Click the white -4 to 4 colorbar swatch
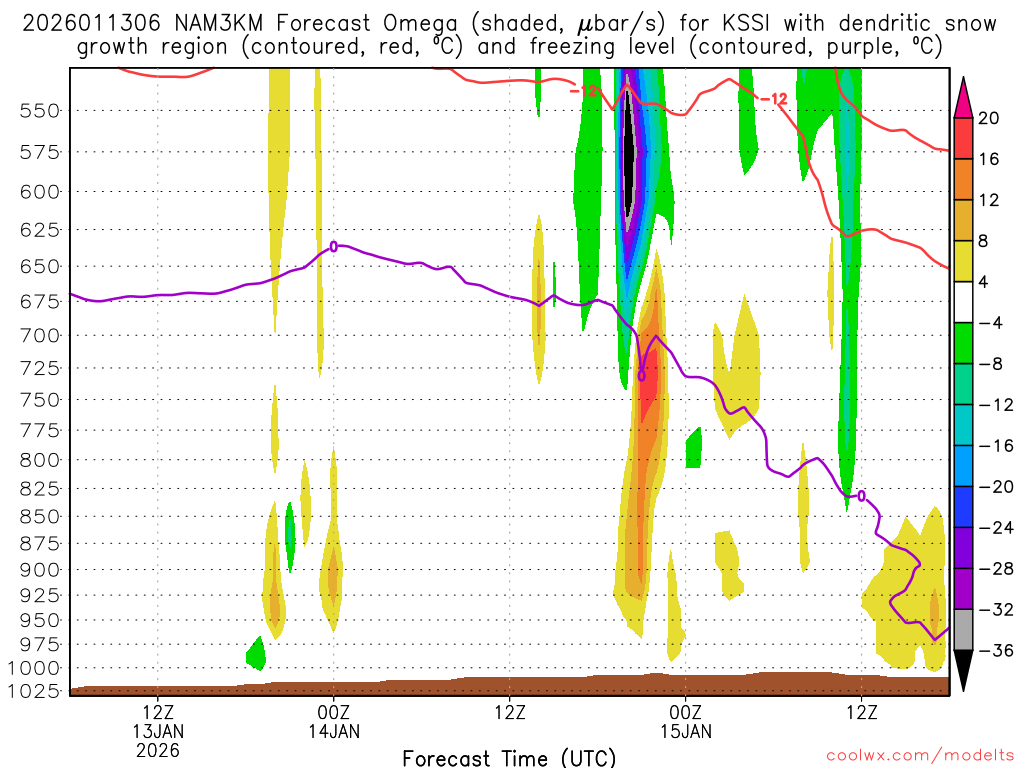Screen dimensions: 1024x768 click(x=963, y=302)
